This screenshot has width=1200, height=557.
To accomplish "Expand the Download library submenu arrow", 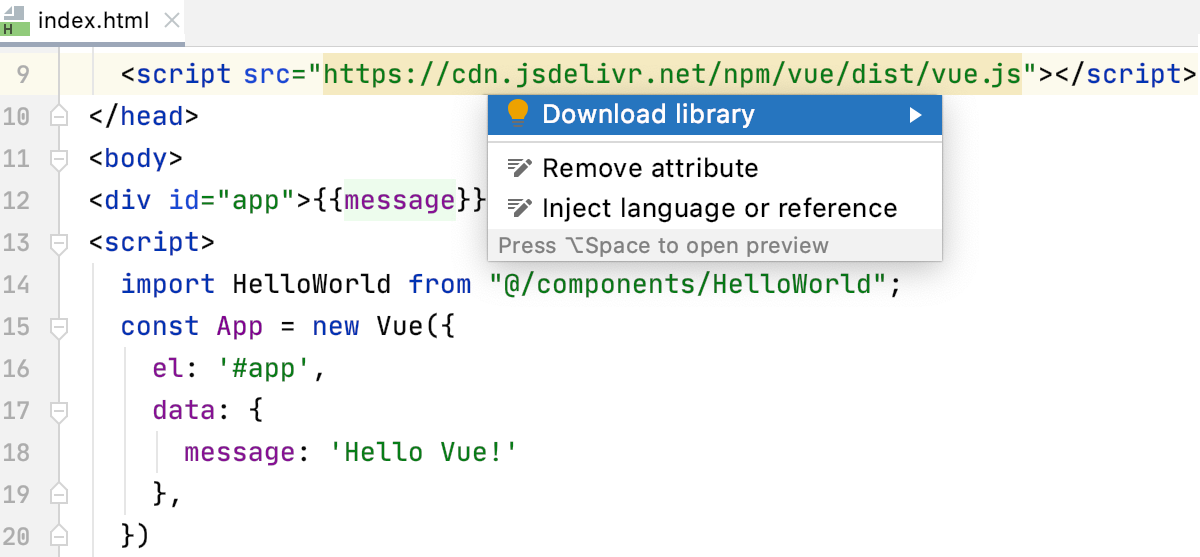I will pos(915,115).
